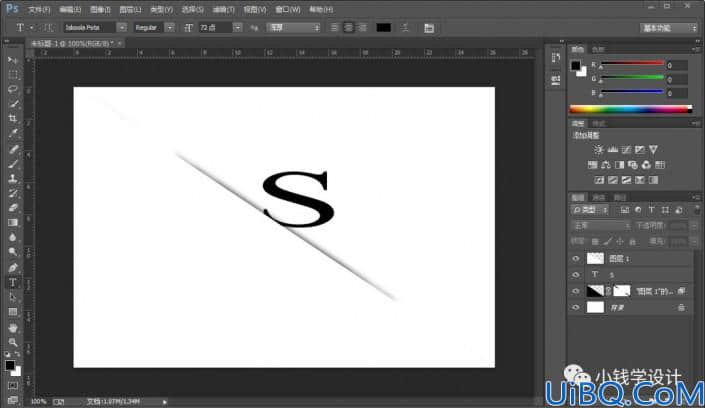This screenshot has height=408, width=705.
Task: Open the anti-aliasing method dropdown
Action: 293,27
